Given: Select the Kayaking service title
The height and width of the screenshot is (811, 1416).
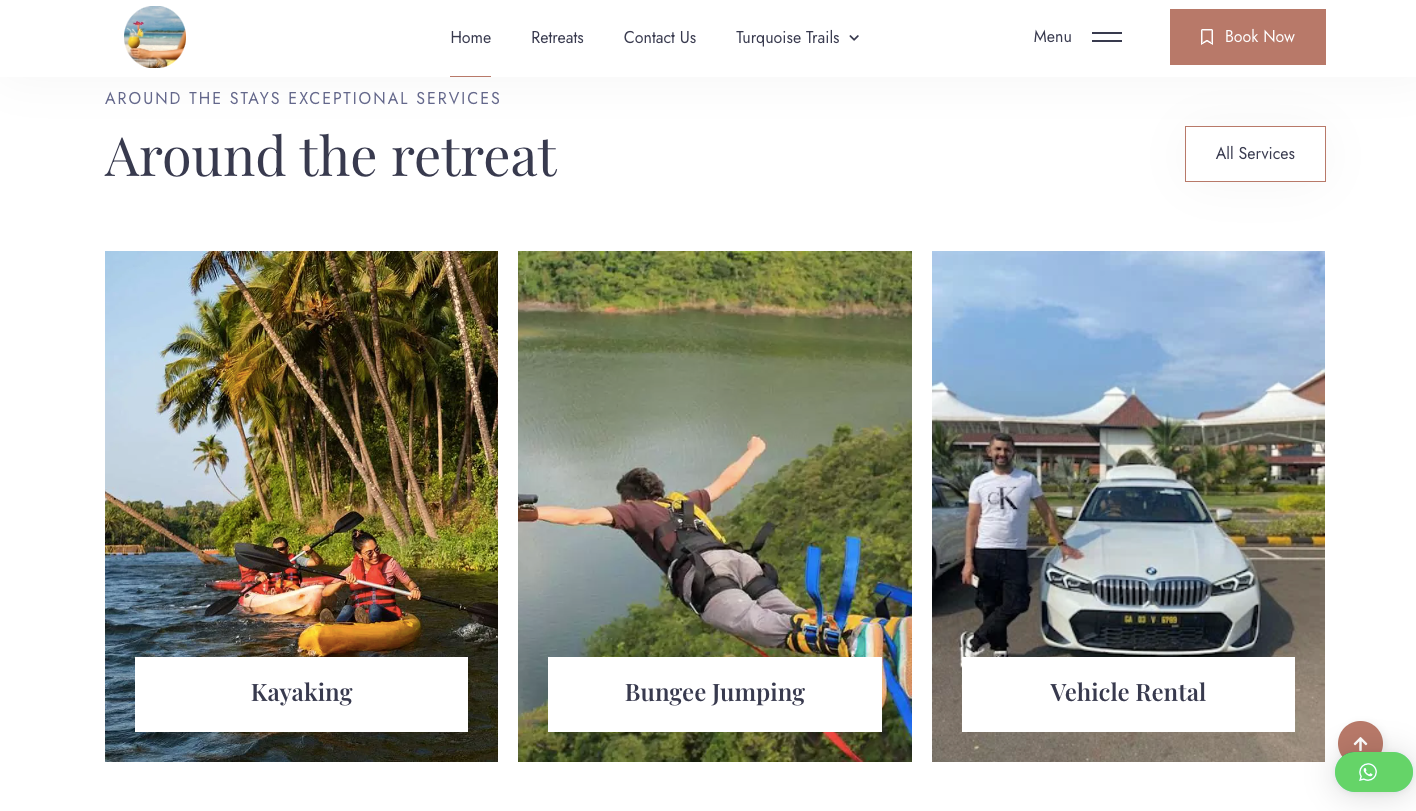Looking at the screenshot, I should click(x=301, y=693).
